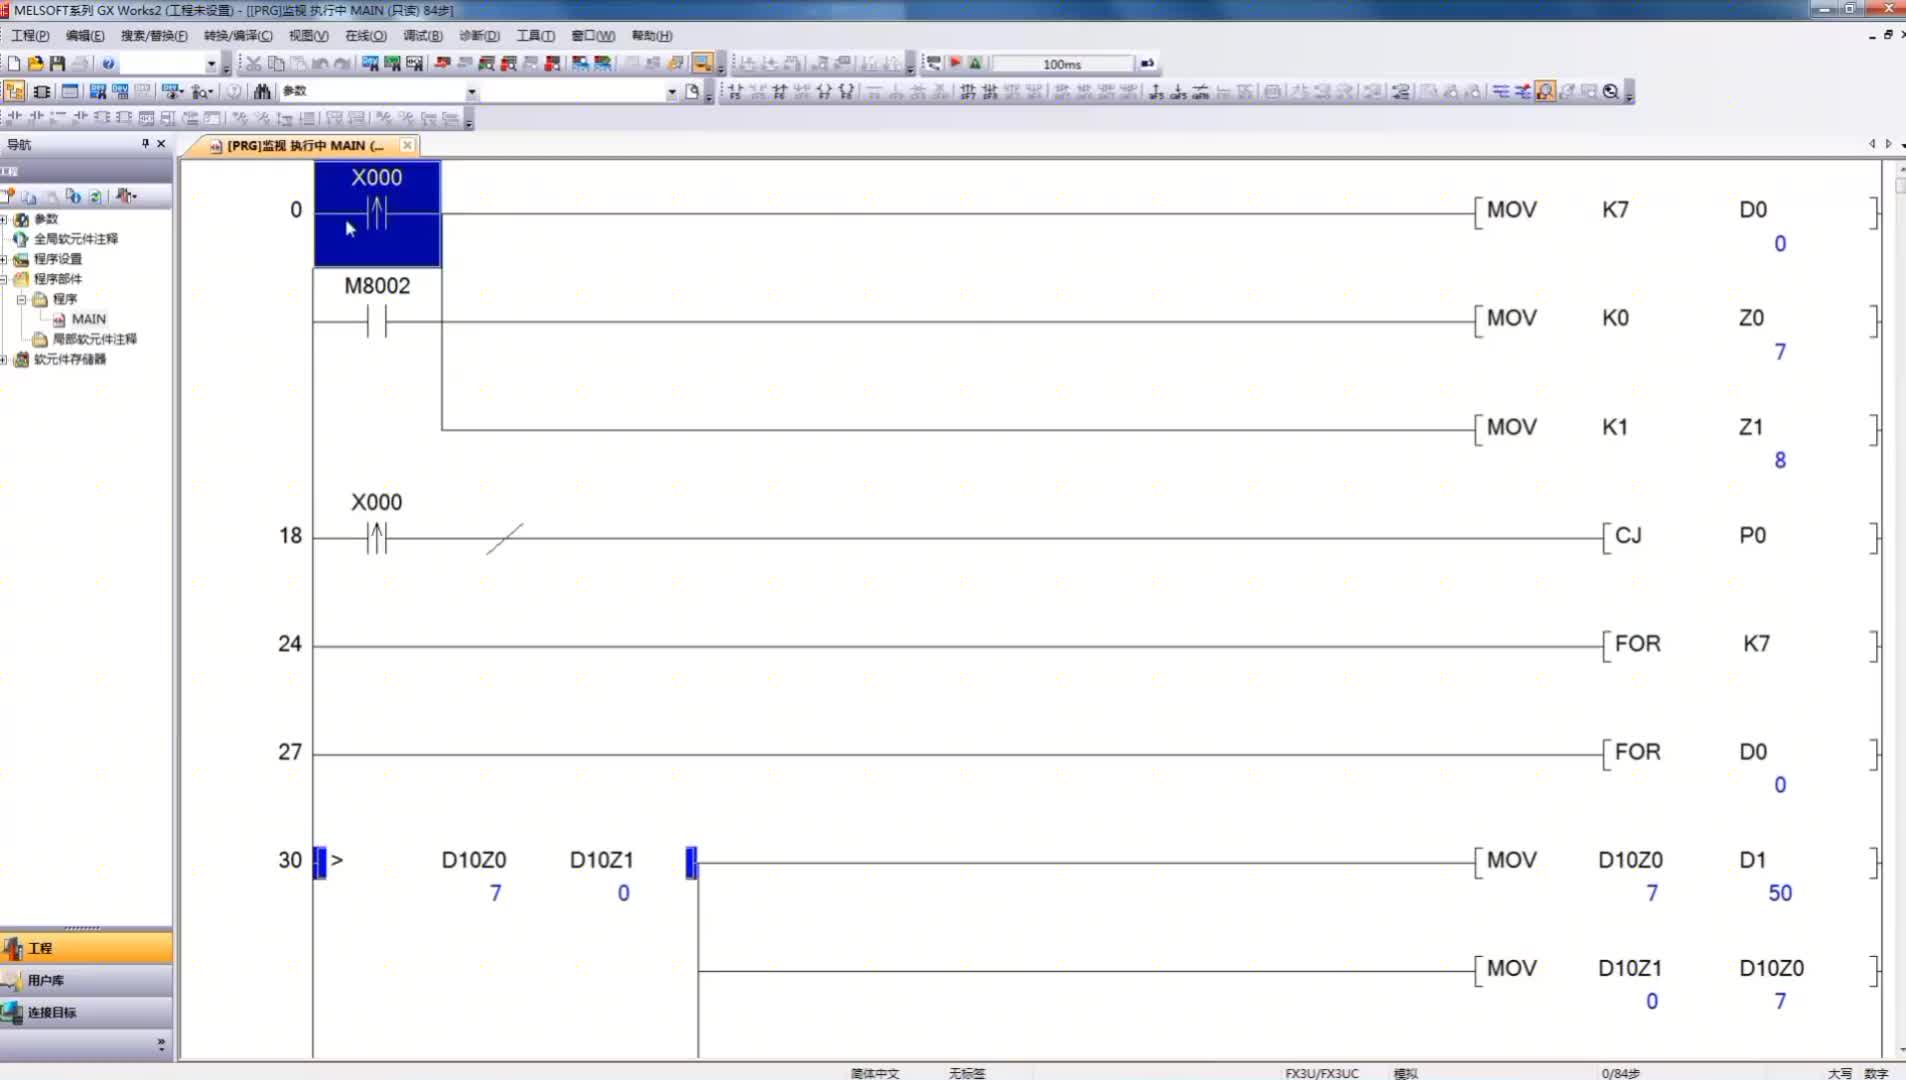Select MAIN program in the tree

[88, 319]
